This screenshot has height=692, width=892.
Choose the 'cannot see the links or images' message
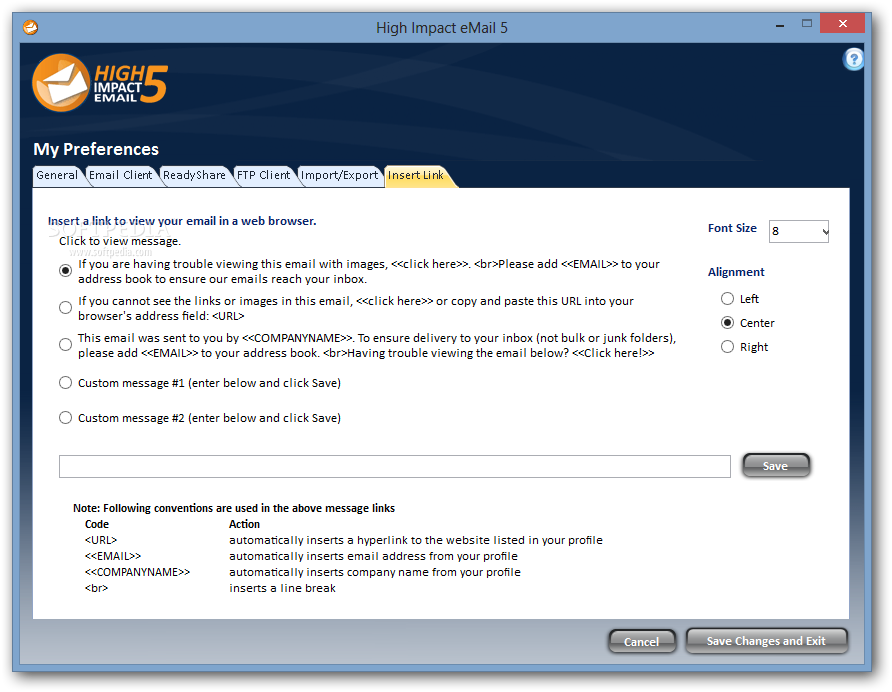pos(65,307)
